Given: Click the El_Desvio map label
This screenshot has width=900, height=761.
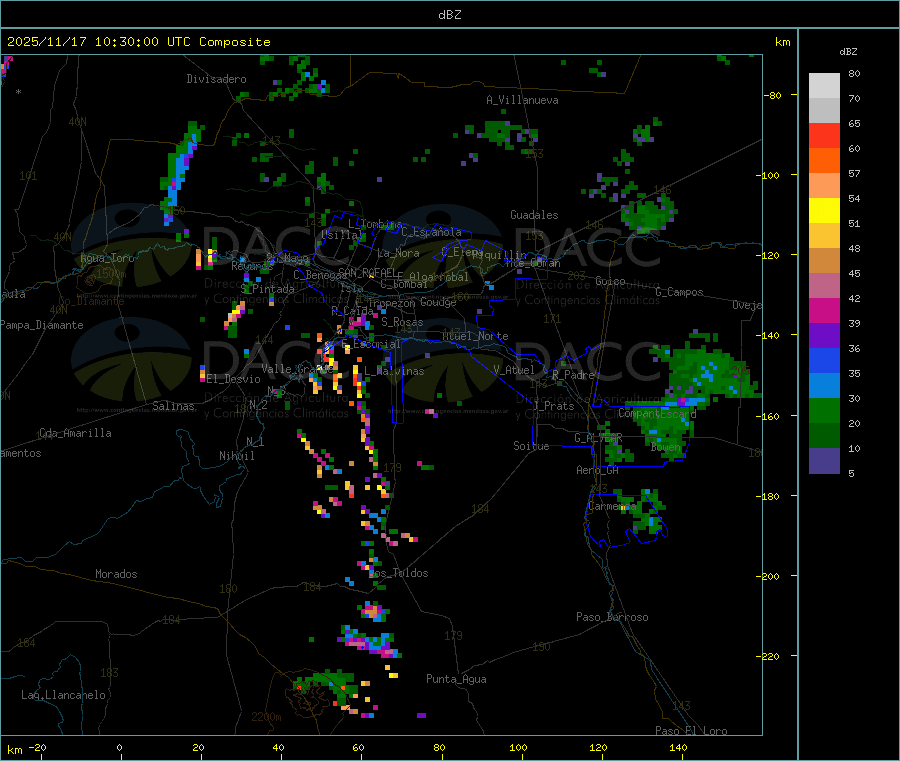Looking at the screenshot, I should (234, 379).
